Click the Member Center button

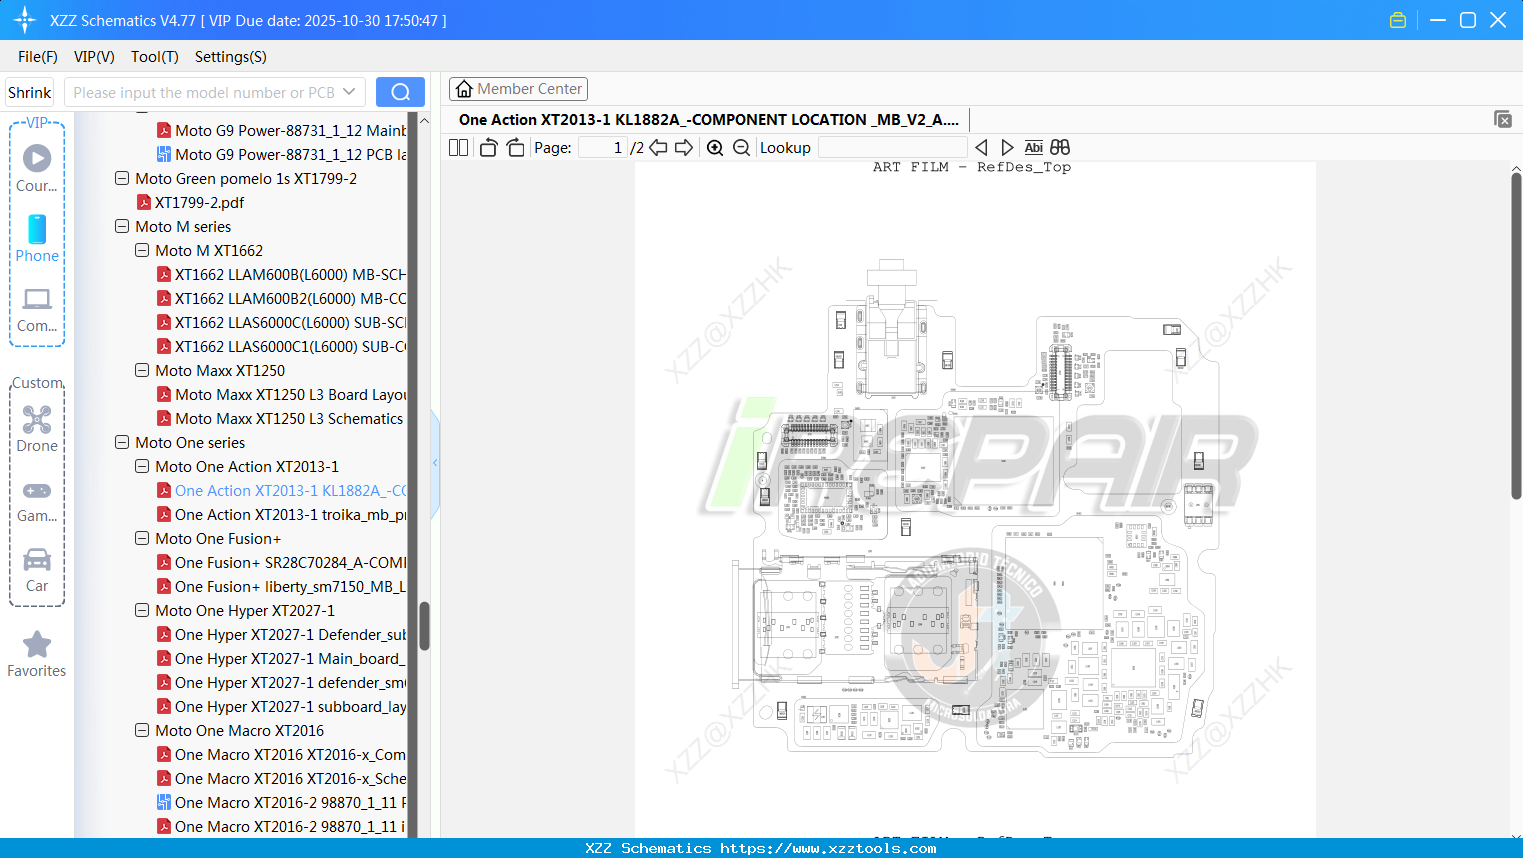pos(518,89)
